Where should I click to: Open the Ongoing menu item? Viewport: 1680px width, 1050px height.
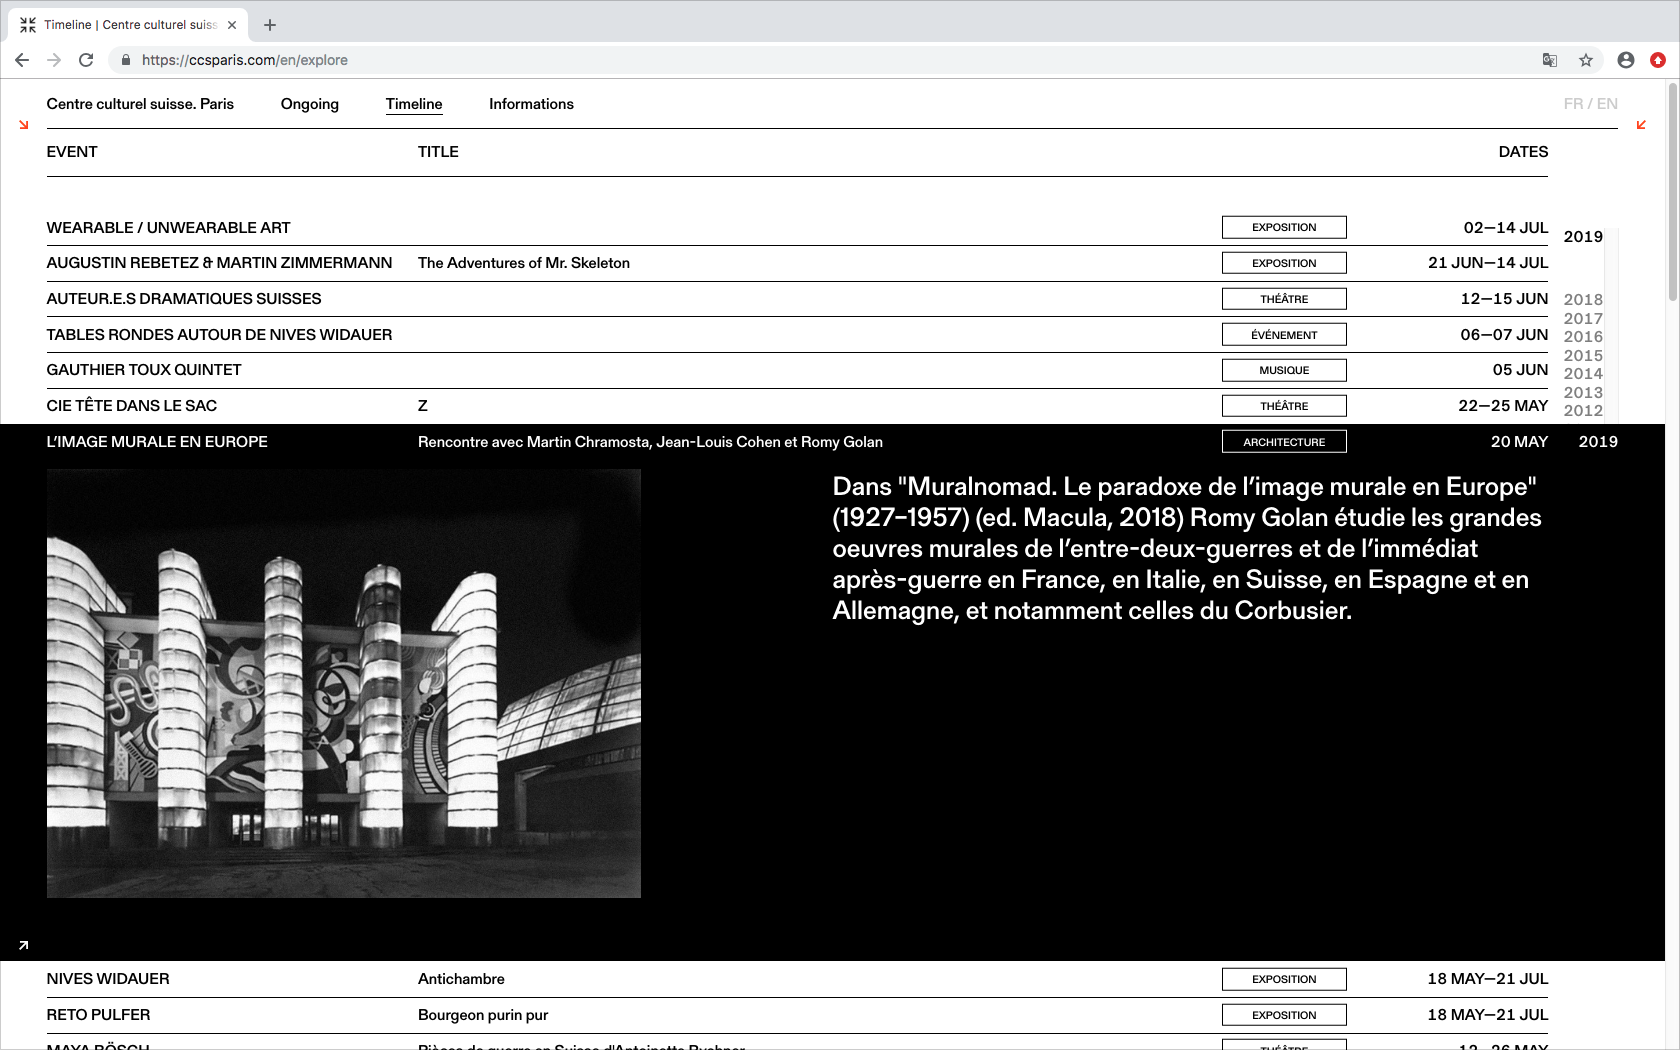coord(309,104)
